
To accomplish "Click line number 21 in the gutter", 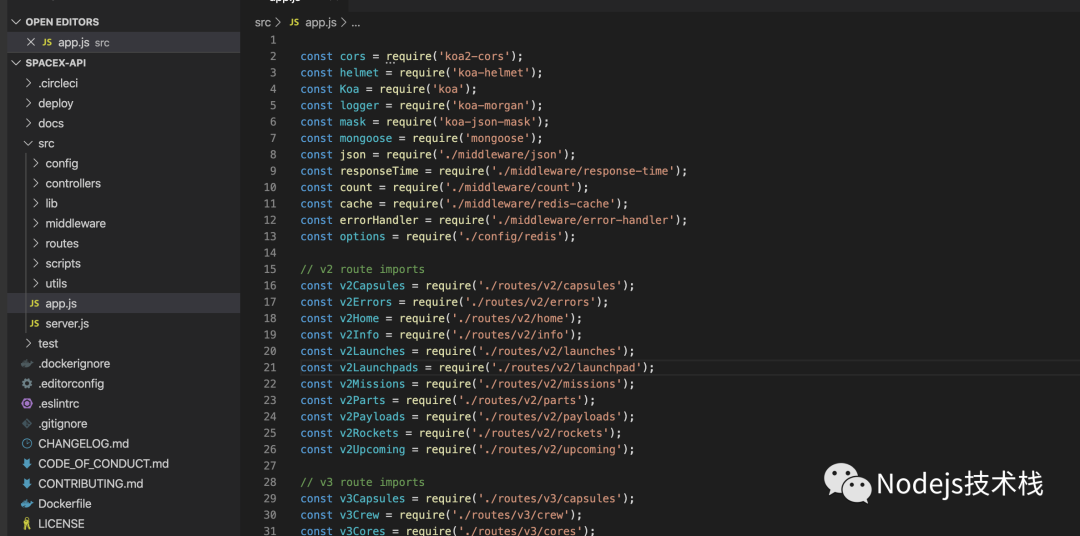I will coord(269,367).
